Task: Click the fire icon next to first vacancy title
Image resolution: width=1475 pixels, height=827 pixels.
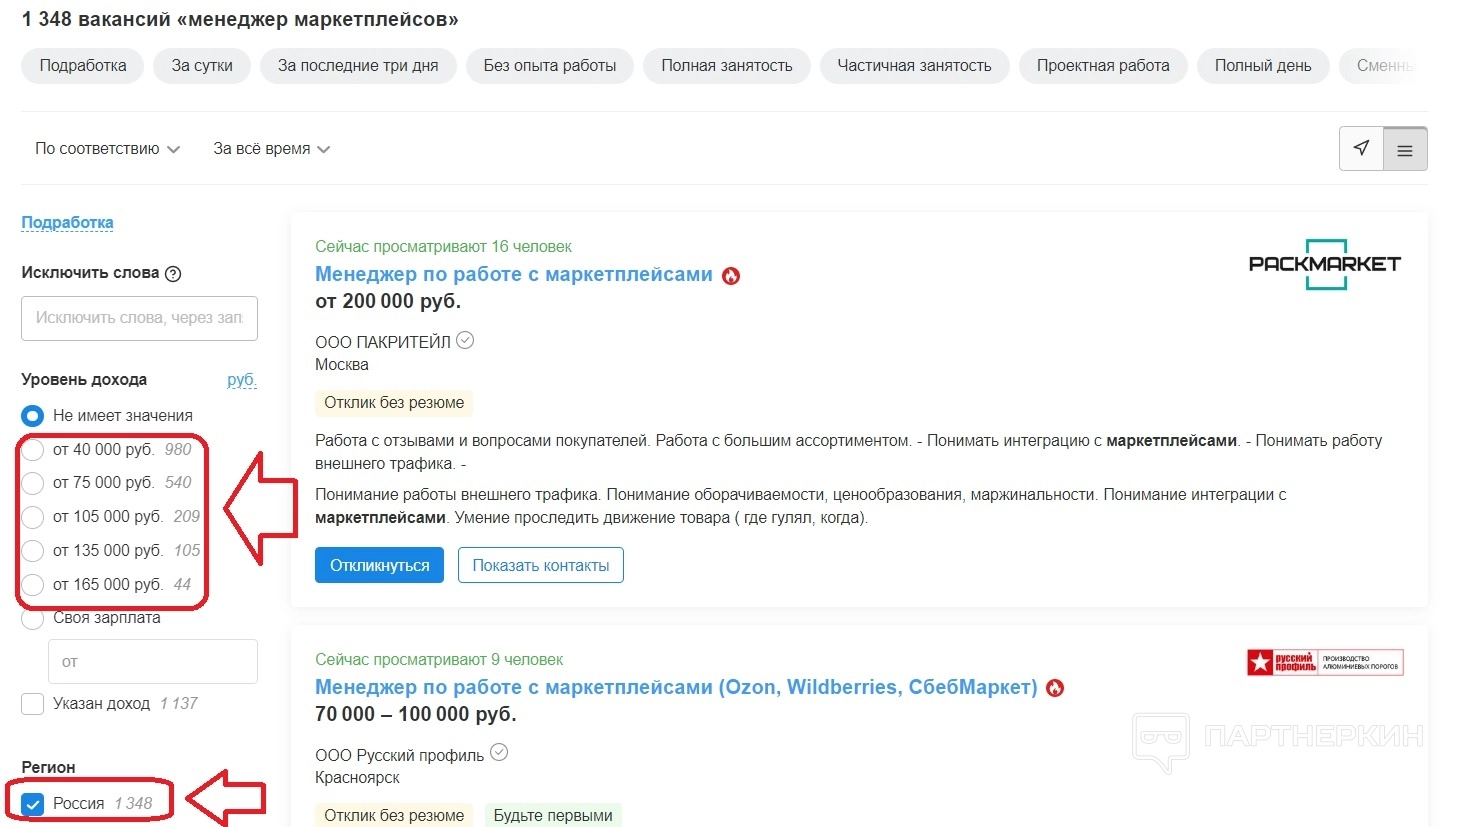Action: 731,276
